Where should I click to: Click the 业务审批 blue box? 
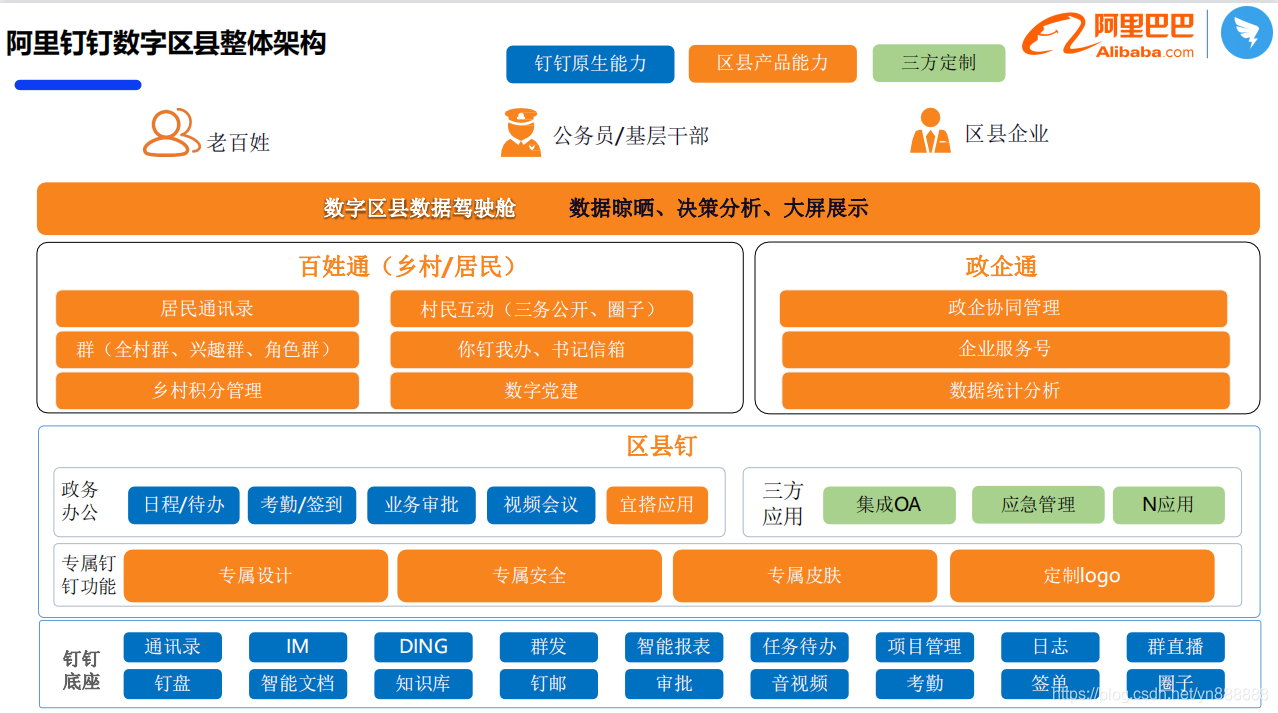tap(420, 505)
